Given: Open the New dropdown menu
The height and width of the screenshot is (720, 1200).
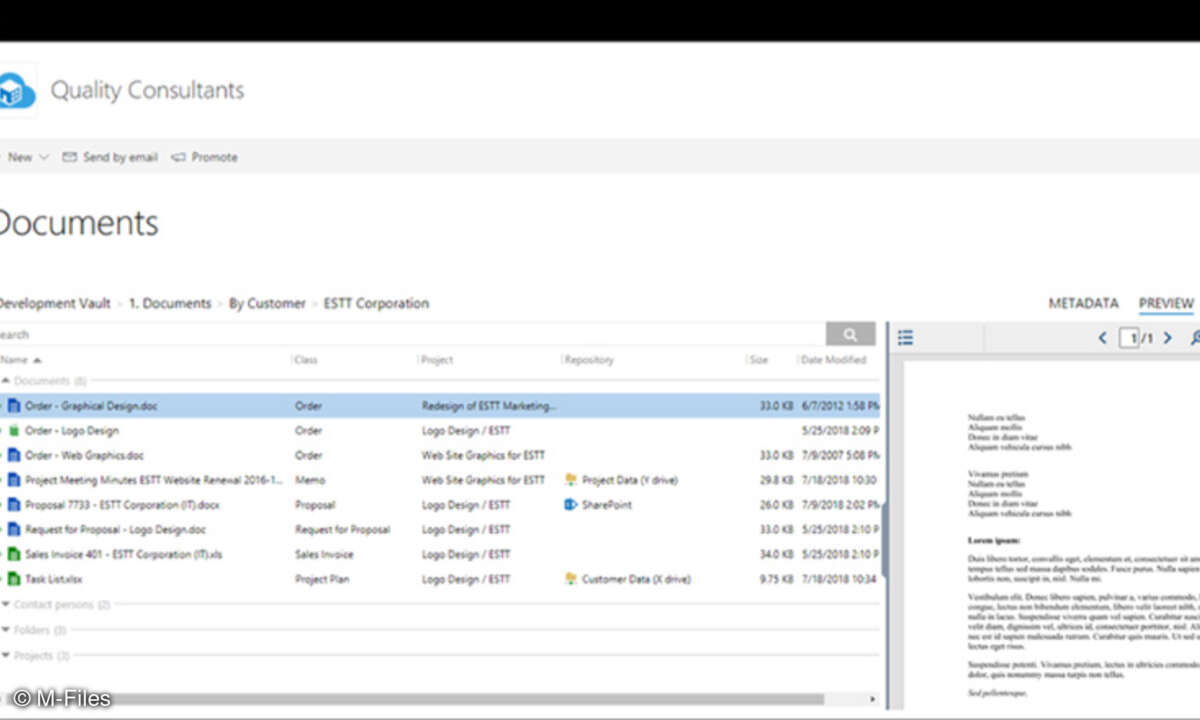Looking at the screenshot, I should (x=27, y=157).
